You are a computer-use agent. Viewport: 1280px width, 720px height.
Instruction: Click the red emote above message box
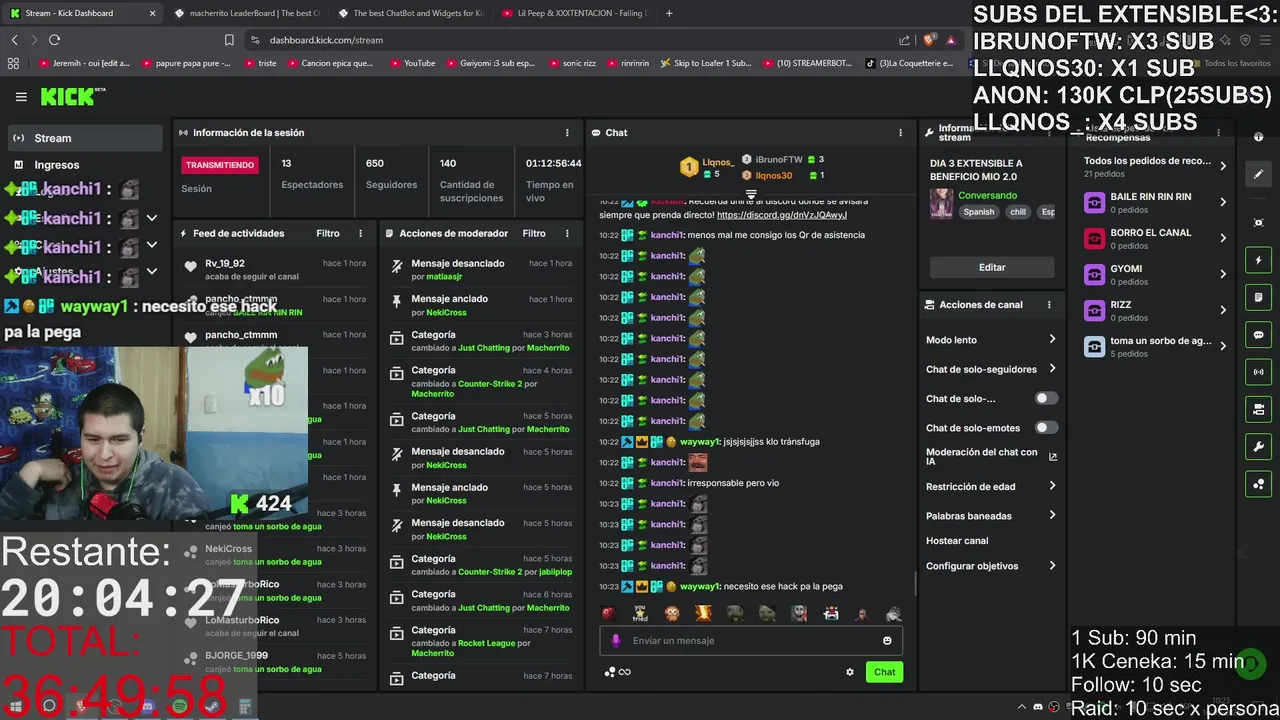tap(608, 613)
